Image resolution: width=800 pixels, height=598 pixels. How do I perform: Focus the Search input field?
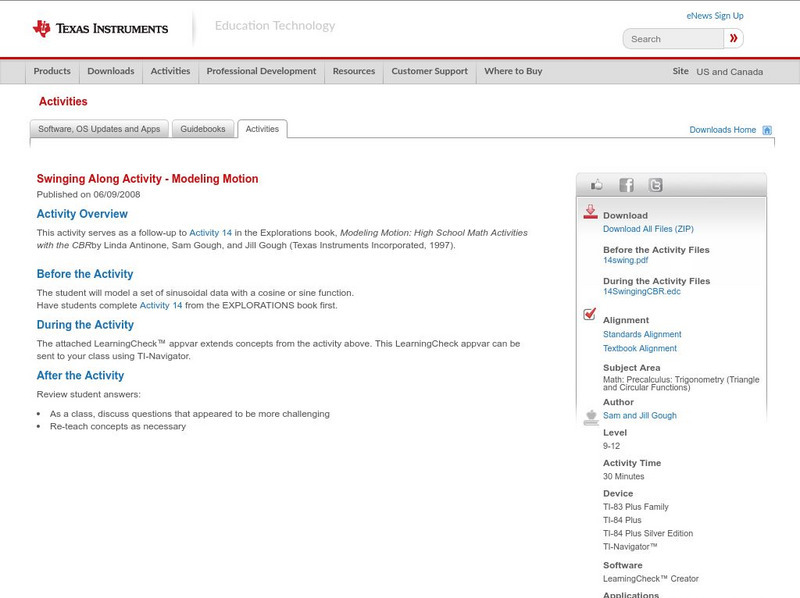(673, 39)
